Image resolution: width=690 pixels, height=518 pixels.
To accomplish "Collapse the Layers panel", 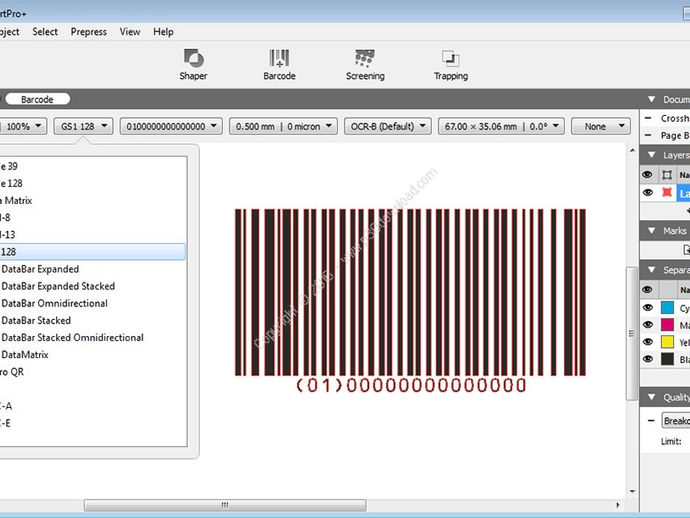I will 652,155.
